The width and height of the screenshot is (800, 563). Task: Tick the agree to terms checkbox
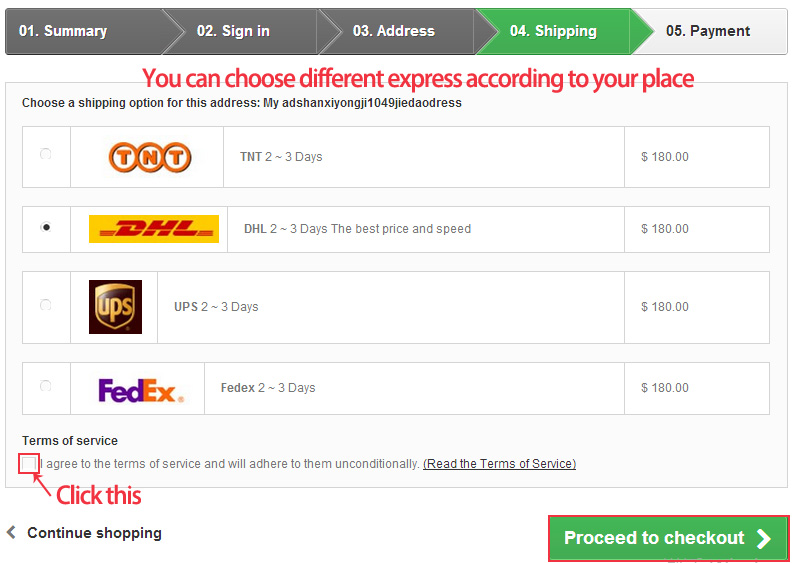pyautogui.click(x=29, y=463)
